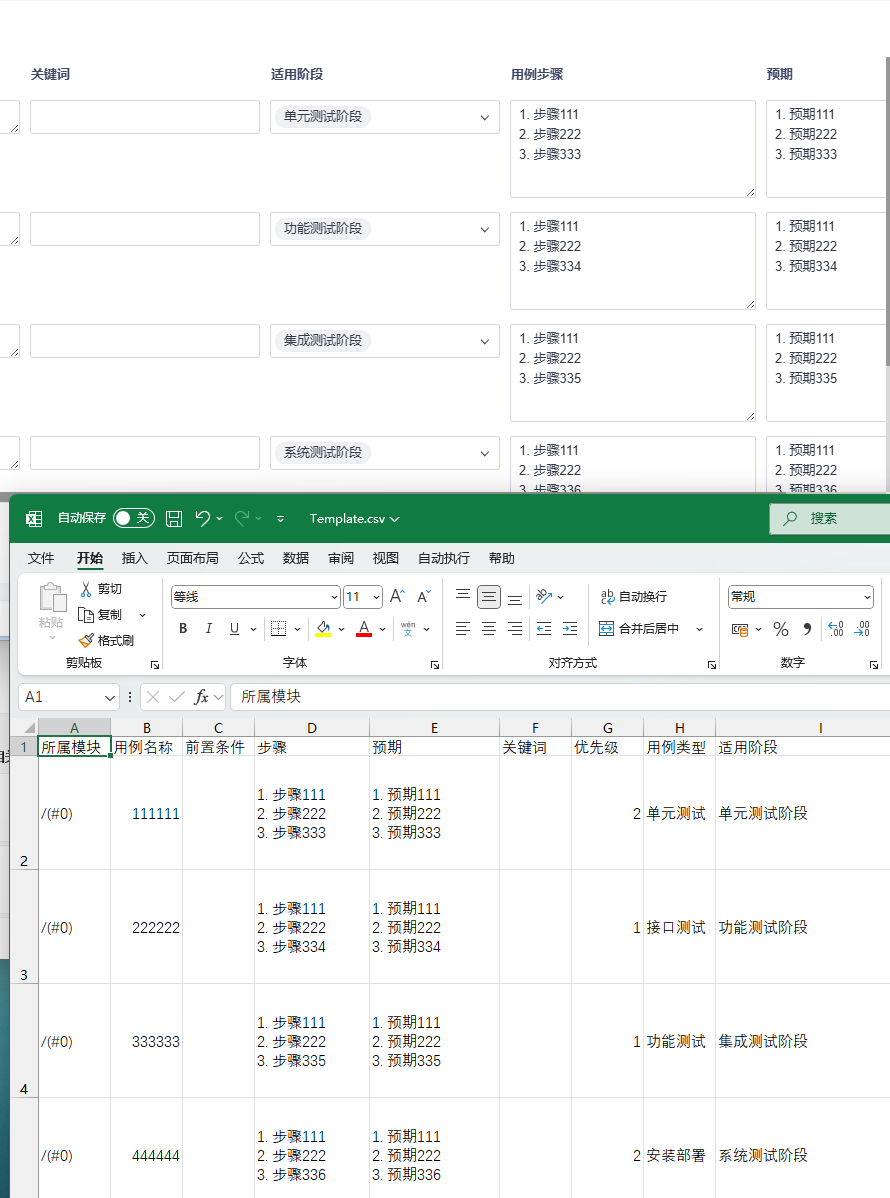This screenshot has width=890, height=1198.
Task: Click the 自动换行 wrap text button
Action: [x=633, y=597]
